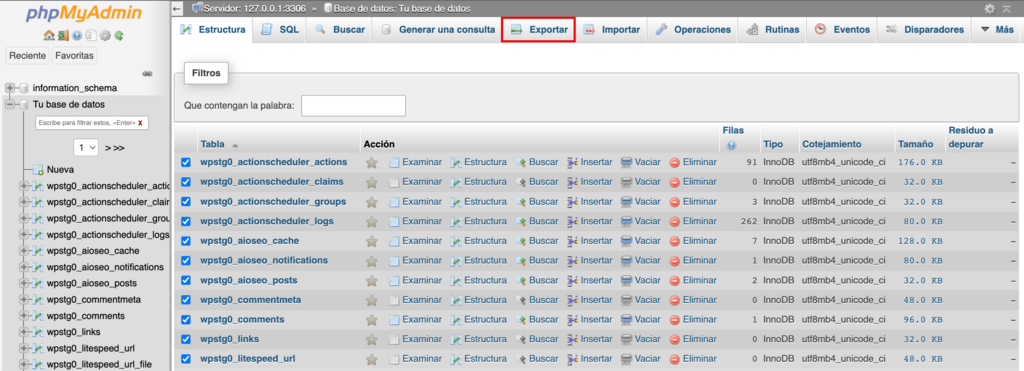Open the Más dropdown tab
Image resolution: width=1024 pixels, height=371 pixels.
pyautogui.click(x=997, y=30)
